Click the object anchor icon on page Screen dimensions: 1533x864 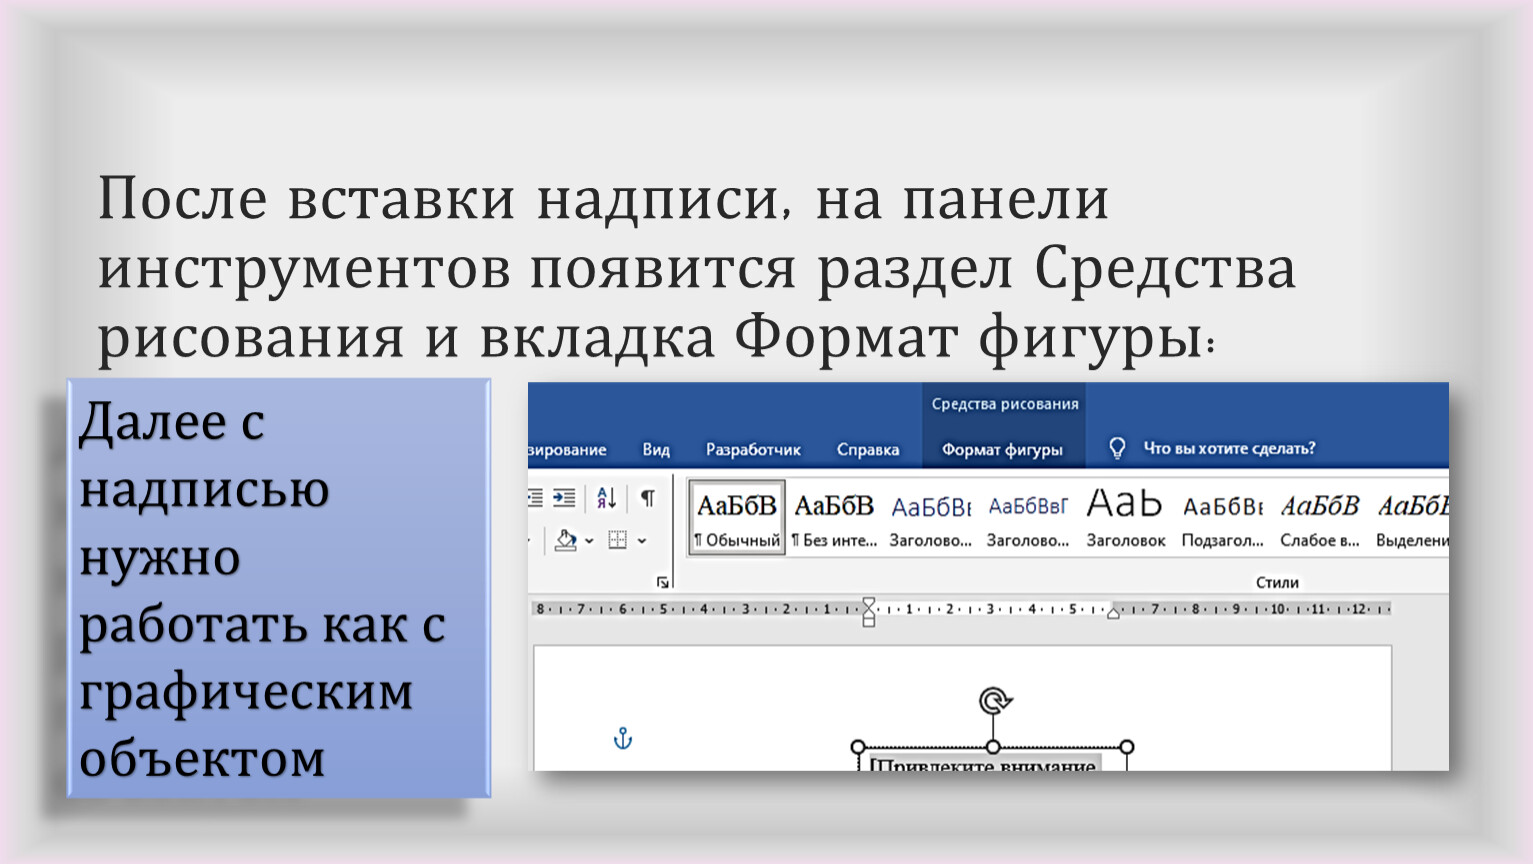623,739
